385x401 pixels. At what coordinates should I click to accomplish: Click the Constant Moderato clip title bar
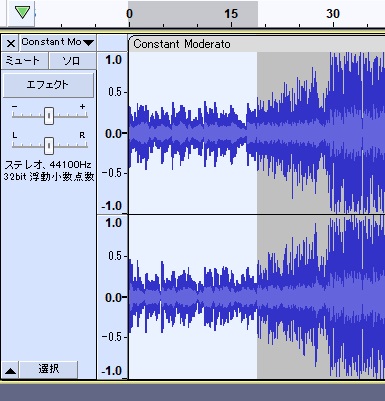[x=257, y=44]
